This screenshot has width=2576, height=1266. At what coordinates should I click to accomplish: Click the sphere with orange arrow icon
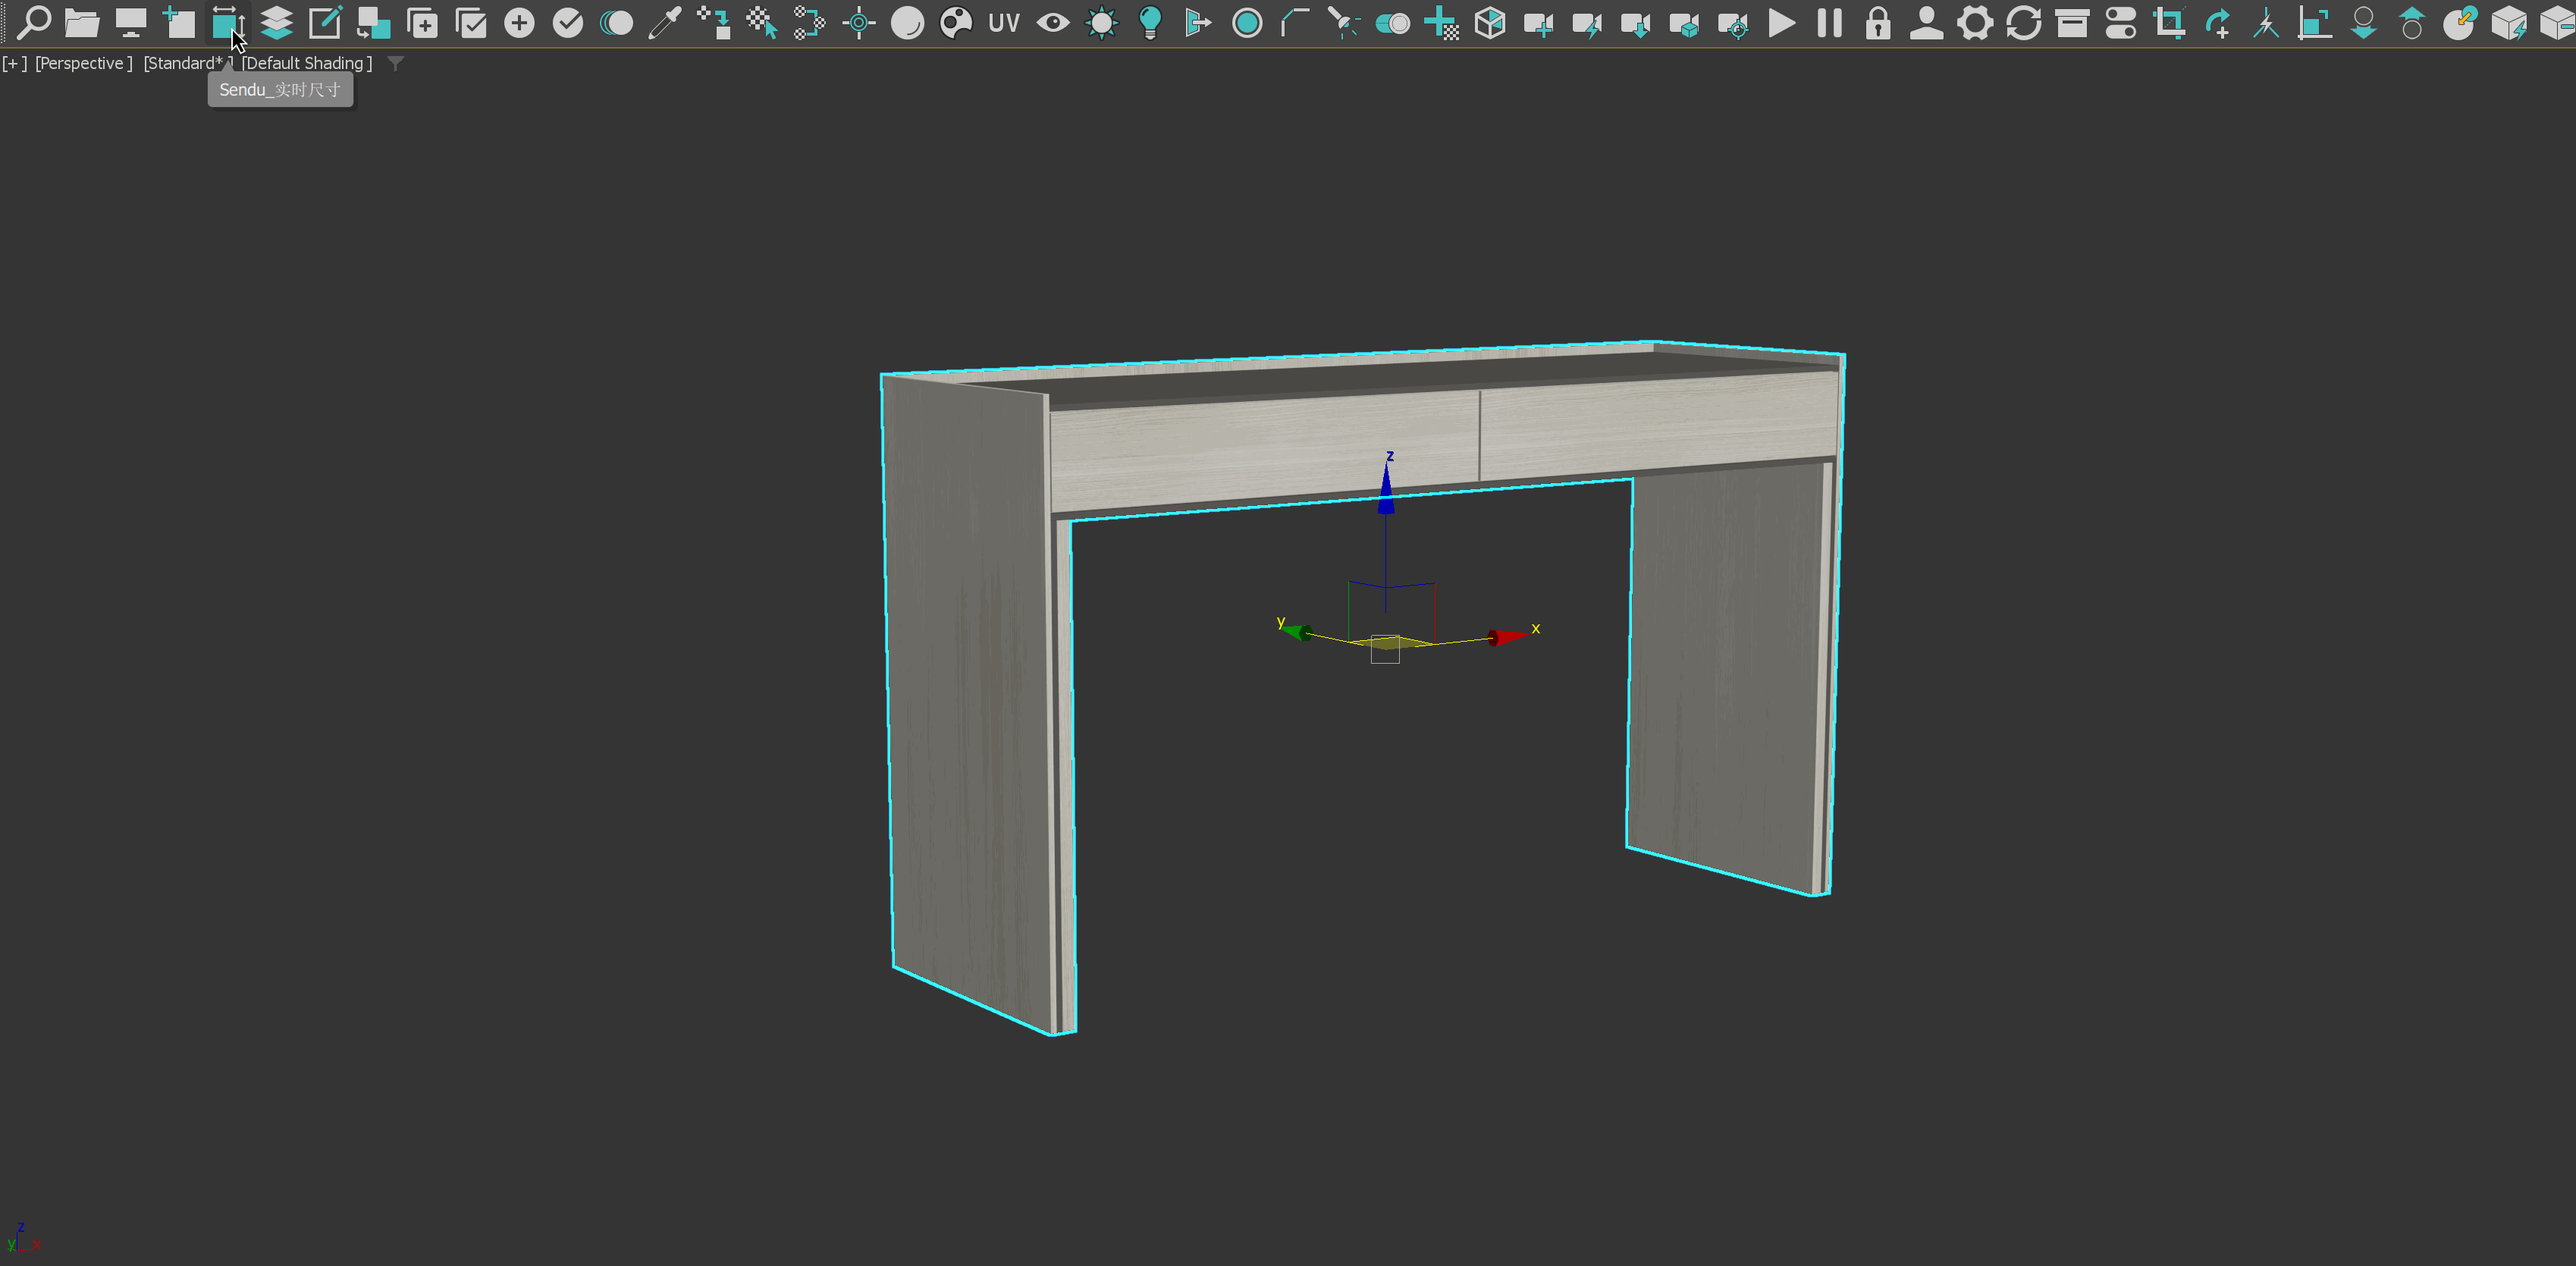coord(2460,22)
